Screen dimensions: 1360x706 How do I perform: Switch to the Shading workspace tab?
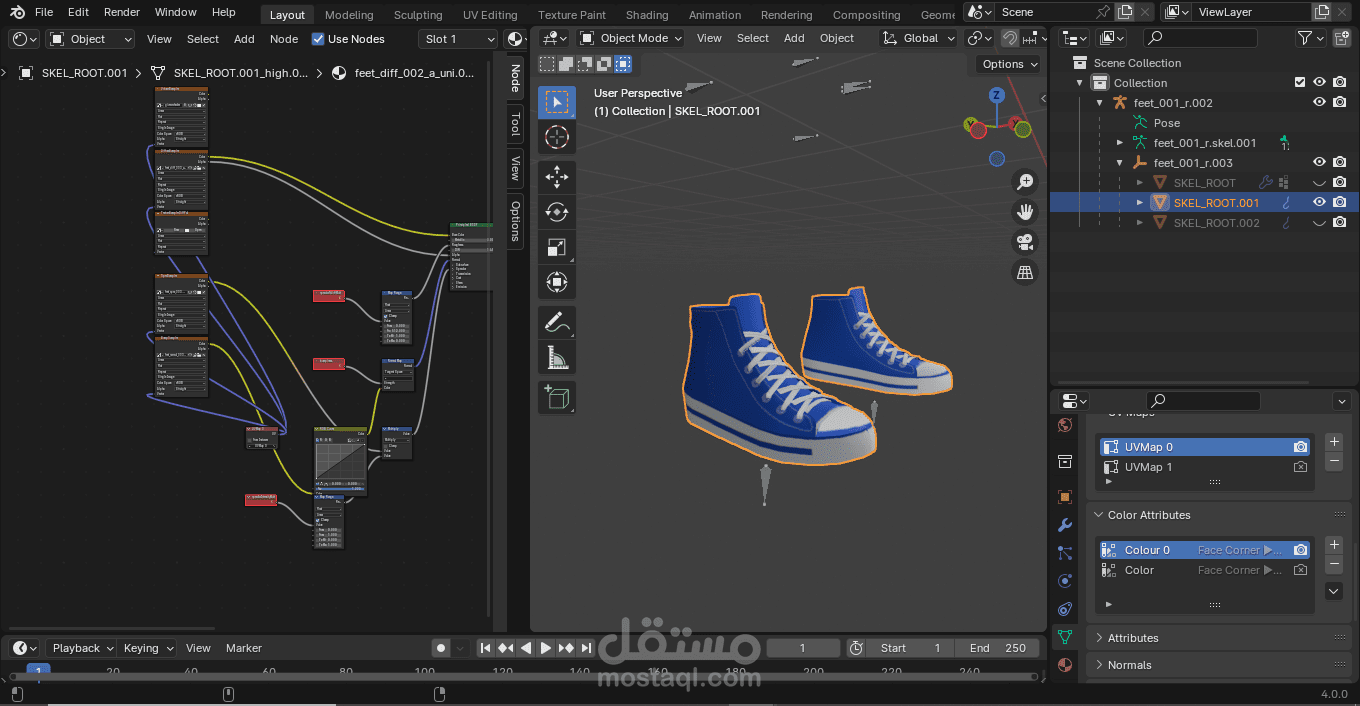(647, 15)
